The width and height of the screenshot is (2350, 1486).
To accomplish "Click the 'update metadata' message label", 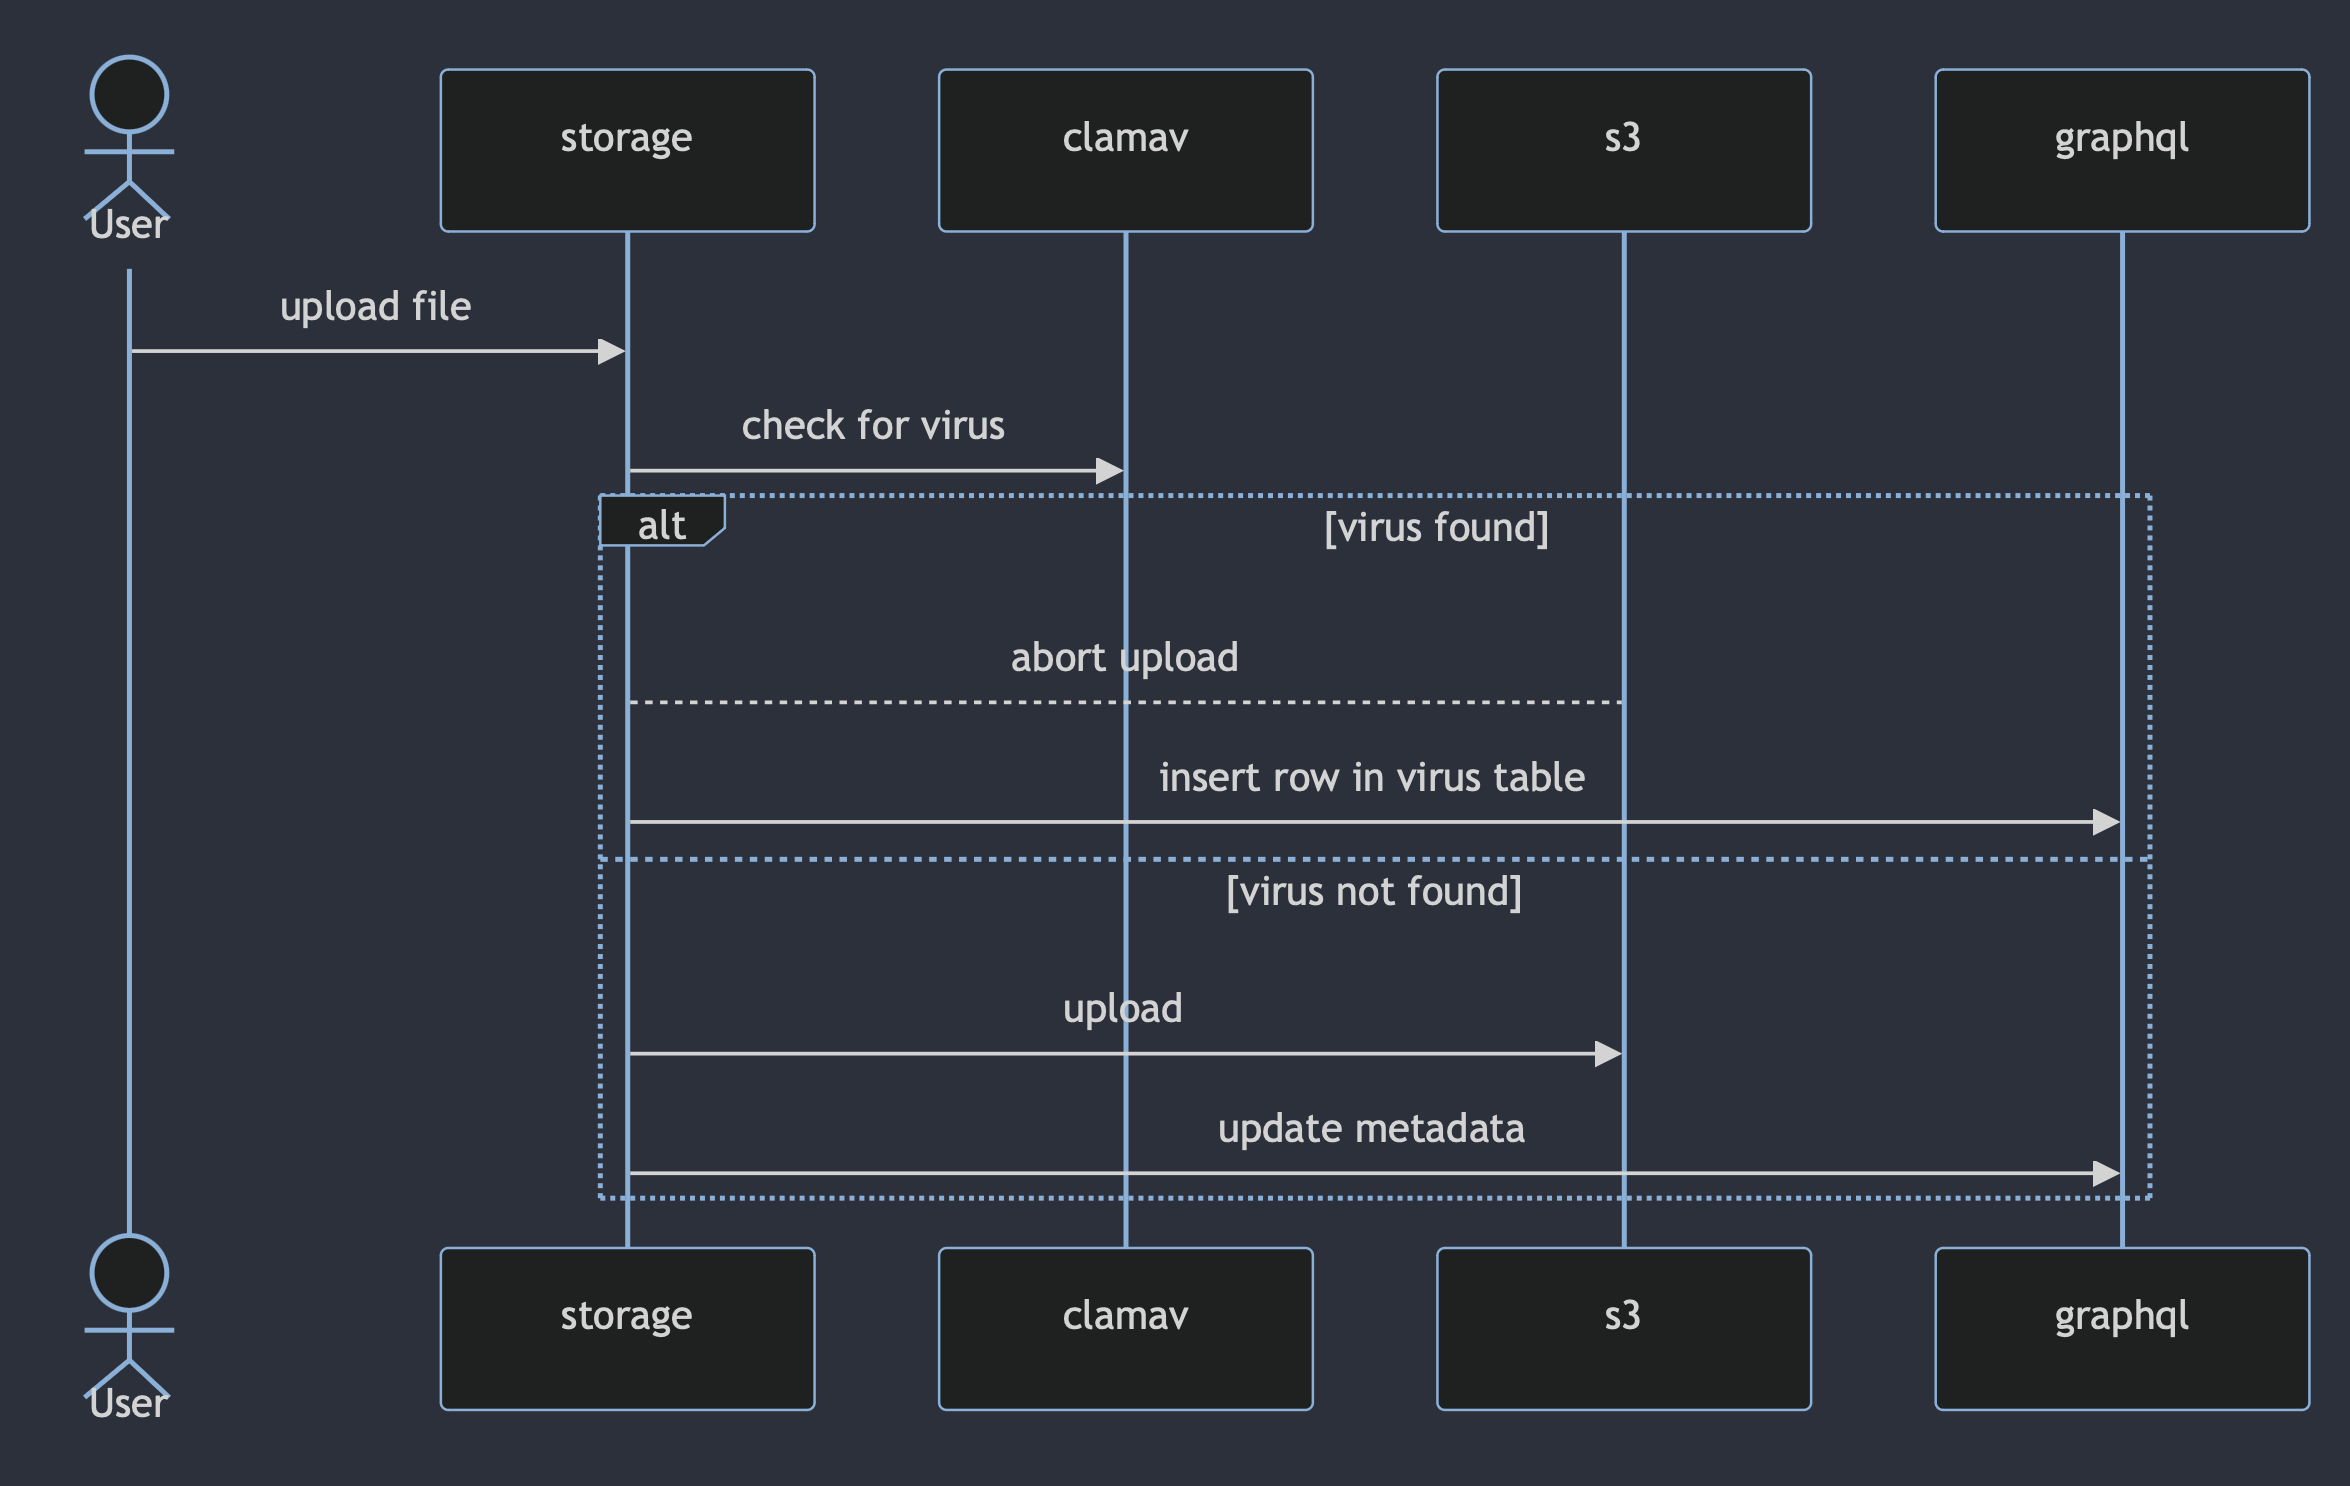I will 1371,1129.
